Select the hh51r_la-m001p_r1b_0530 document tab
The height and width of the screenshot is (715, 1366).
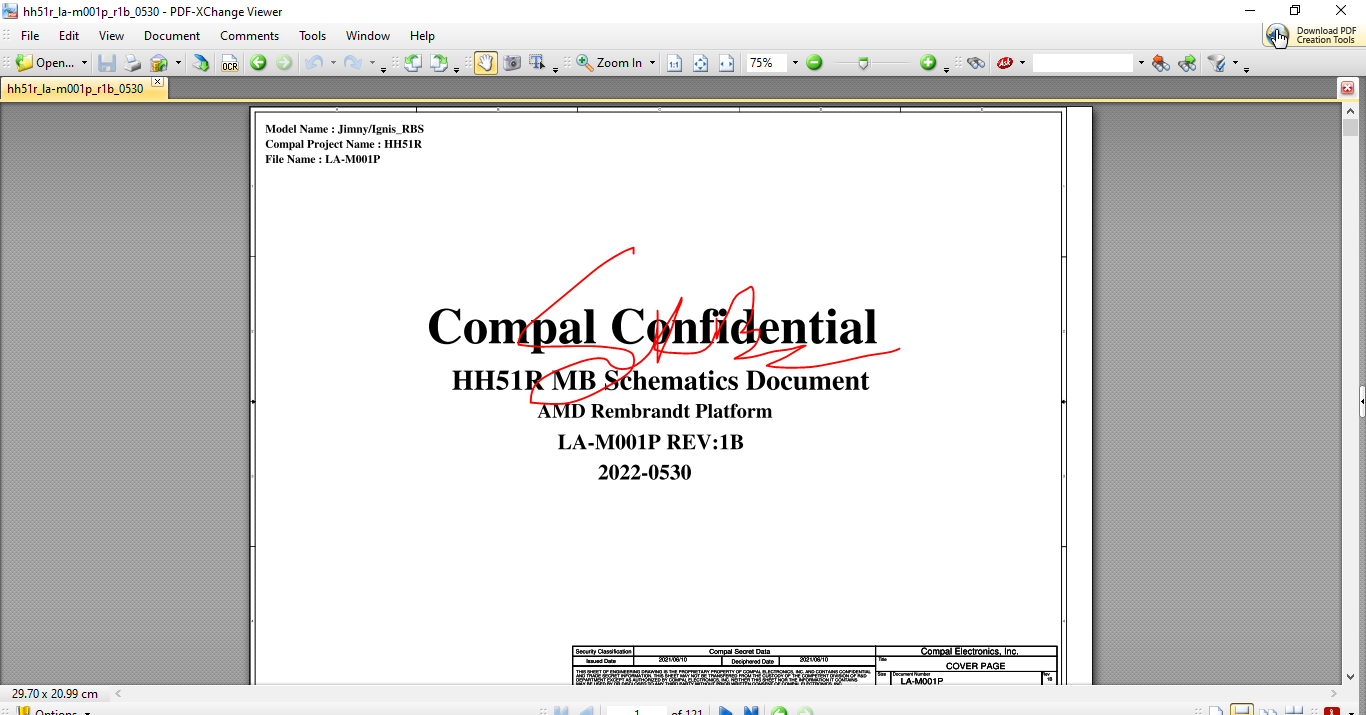pos(76,89)
